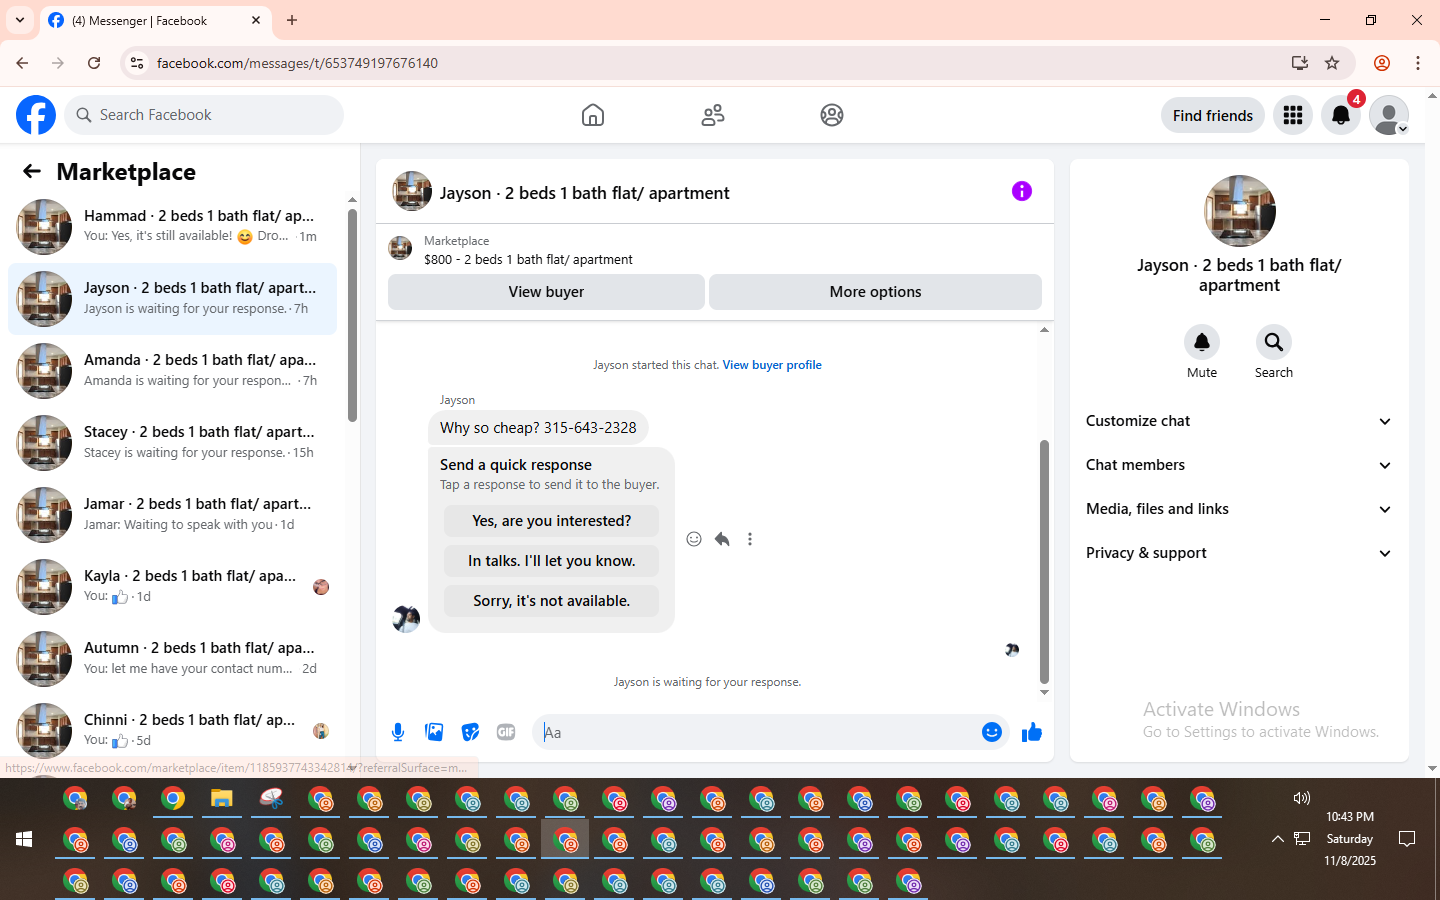Select Chinni conversation in list
Image resolution: width=1440 pixels, height=900 pixels.
pos(172,731)
